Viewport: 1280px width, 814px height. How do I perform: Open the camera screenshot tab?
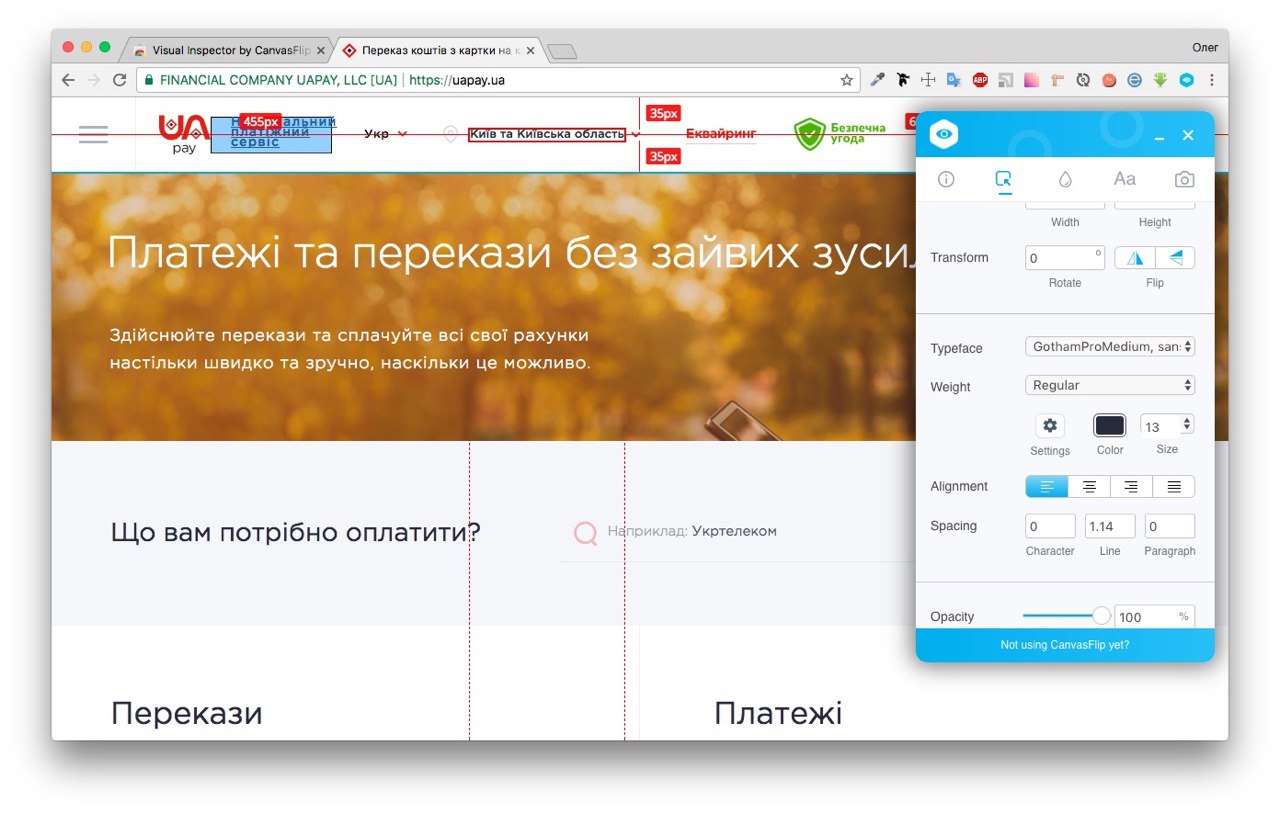click(x=1184, y=179)
